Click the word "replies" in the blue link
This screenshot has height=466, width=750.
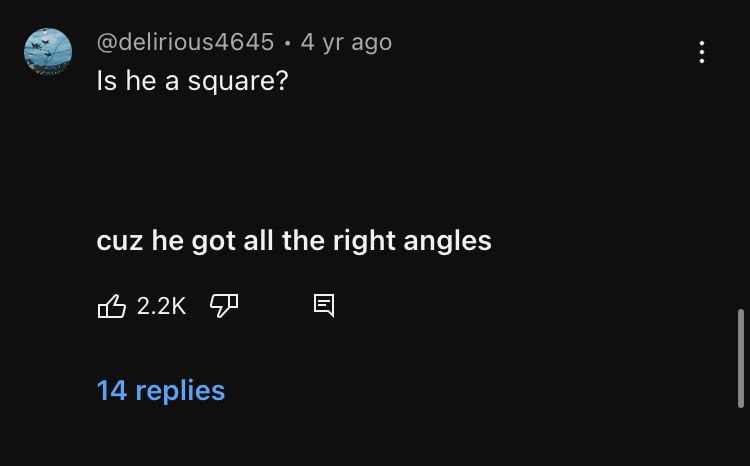coord(180,390)
